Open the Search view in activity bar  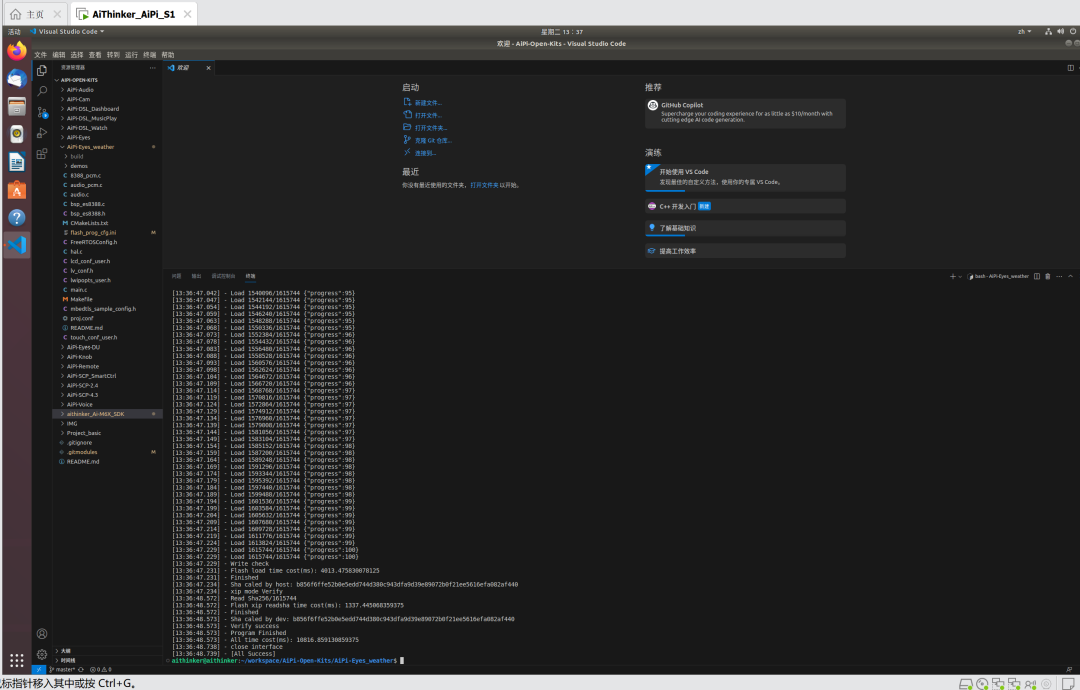(42, 91)
